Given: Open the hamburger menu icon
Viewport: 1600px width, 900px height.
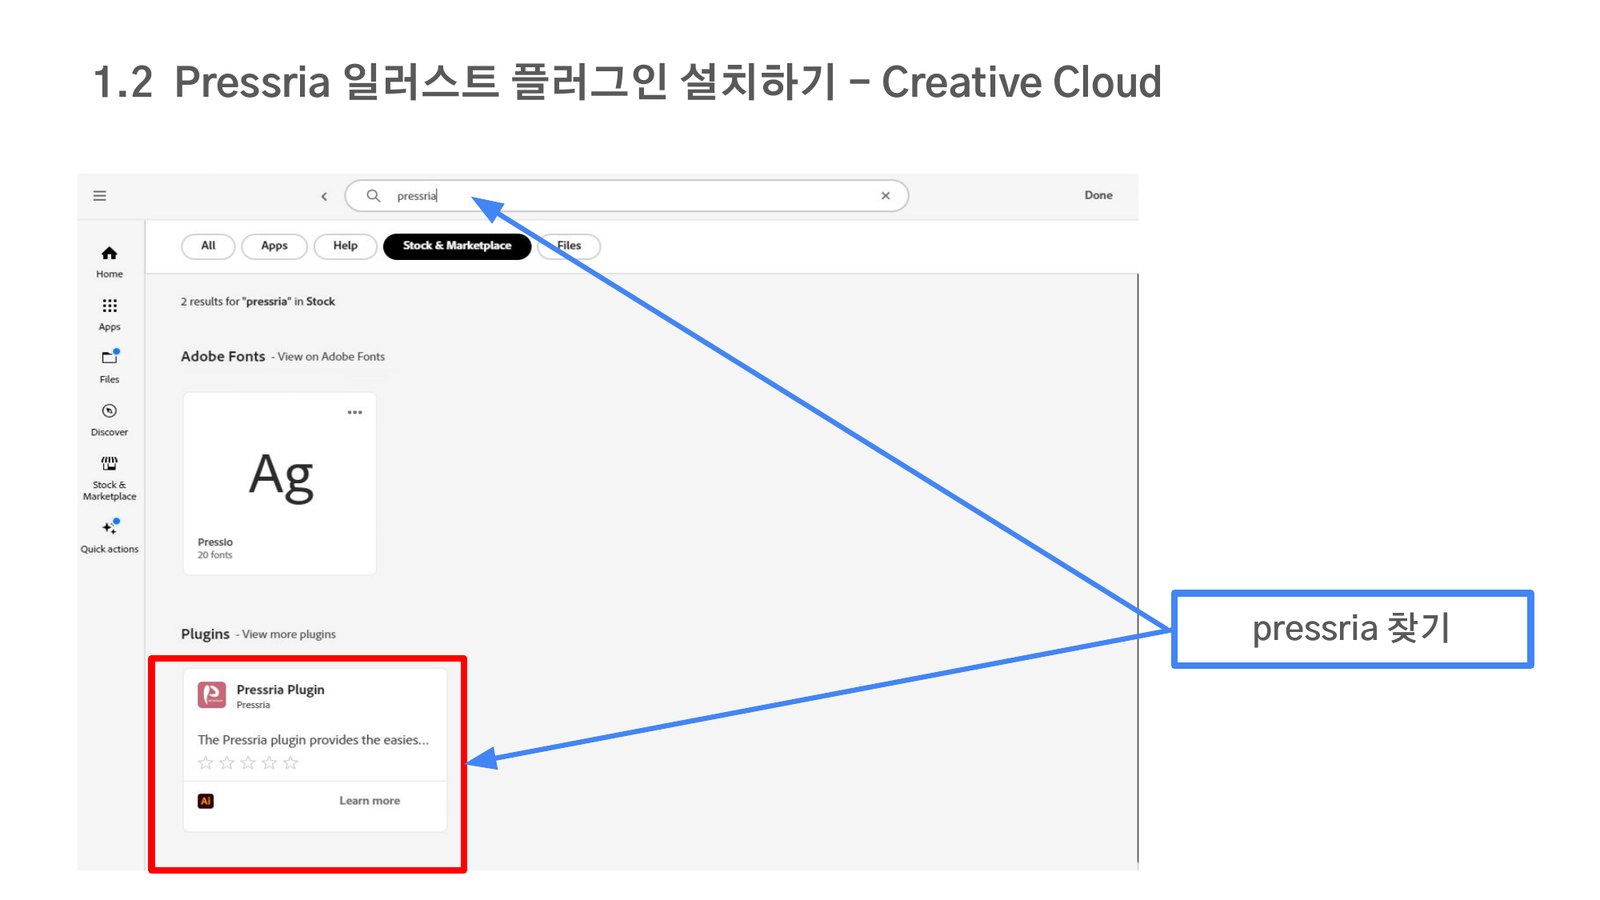Looking at the screenshot, I should click(100, 196).
